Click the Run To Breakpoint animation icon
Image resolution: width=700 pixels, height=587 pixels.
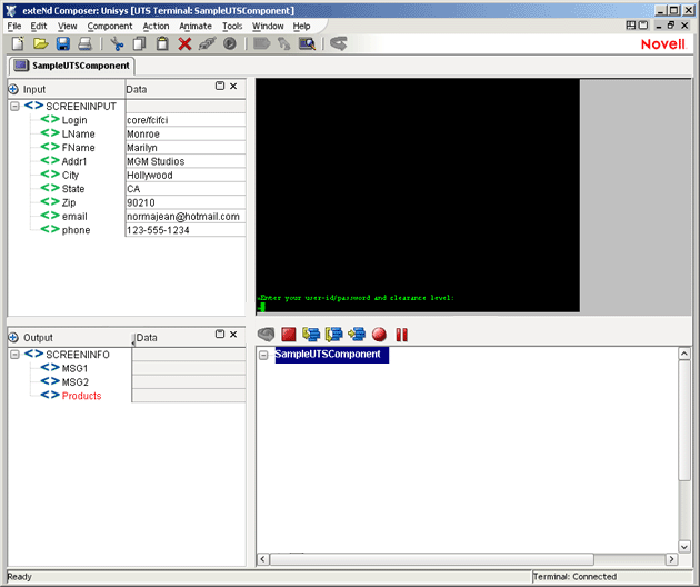click(357, 334)
